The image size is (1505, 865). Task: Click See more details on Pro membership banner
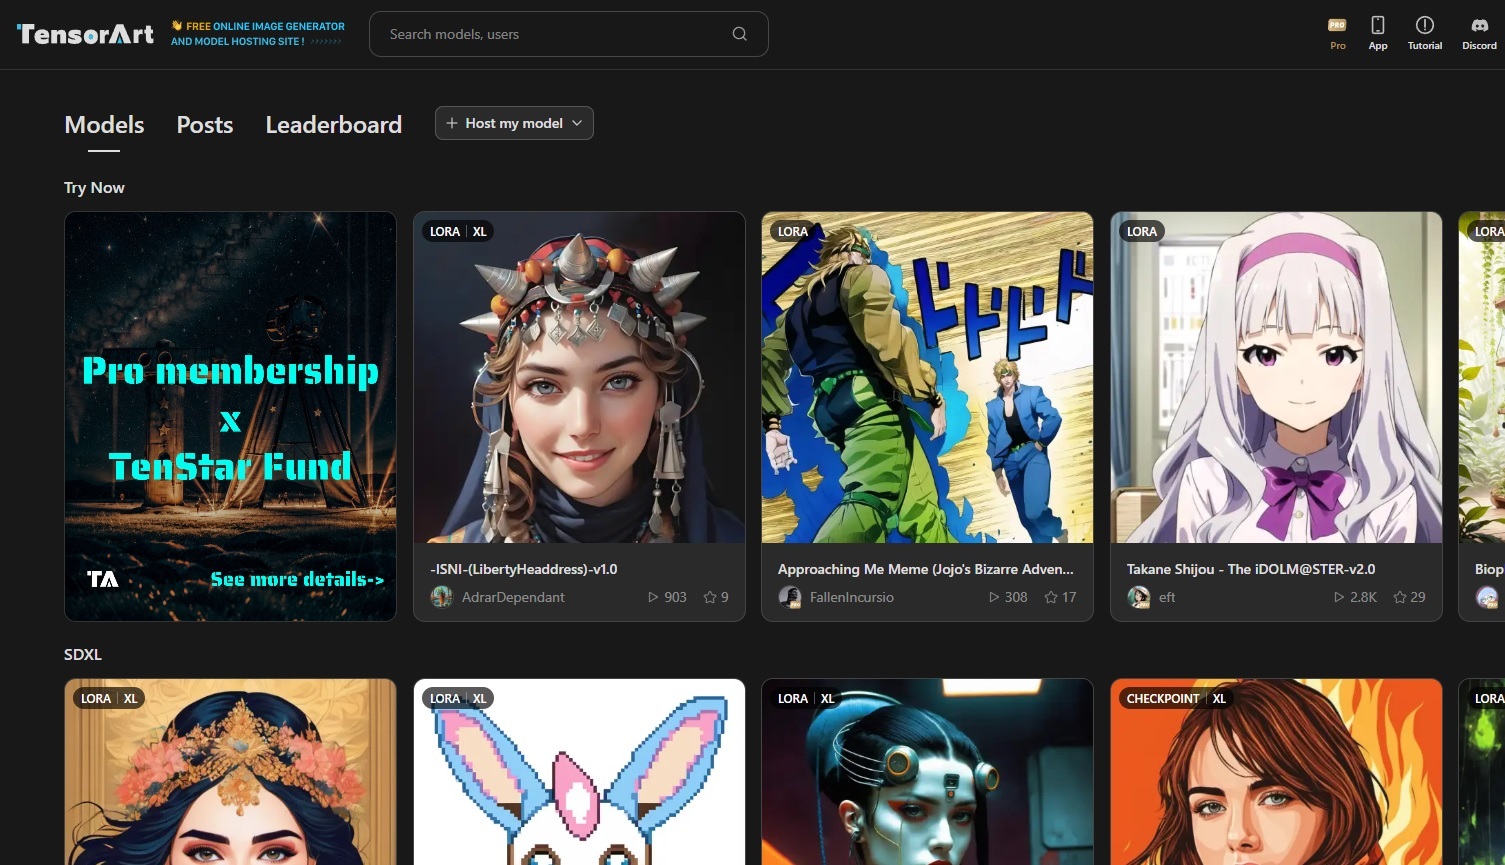pyautogui.click(x=297, y=579)
